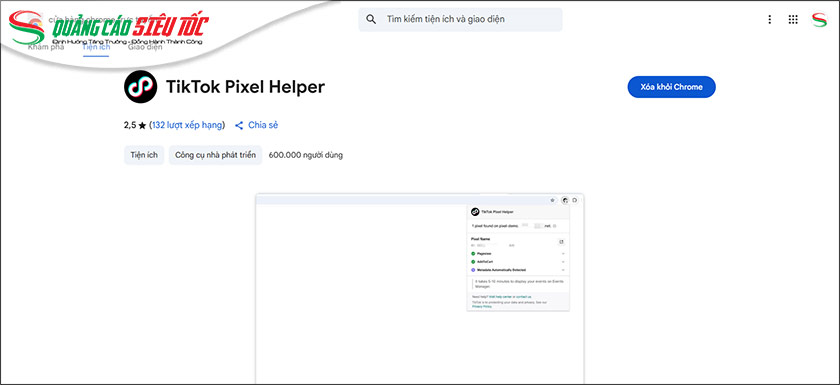Focus the "Tìm kiếm tiện ích và giao diện" search field
Image resolution: width=840 pixels, height=385 pixels.
(460, 19)
